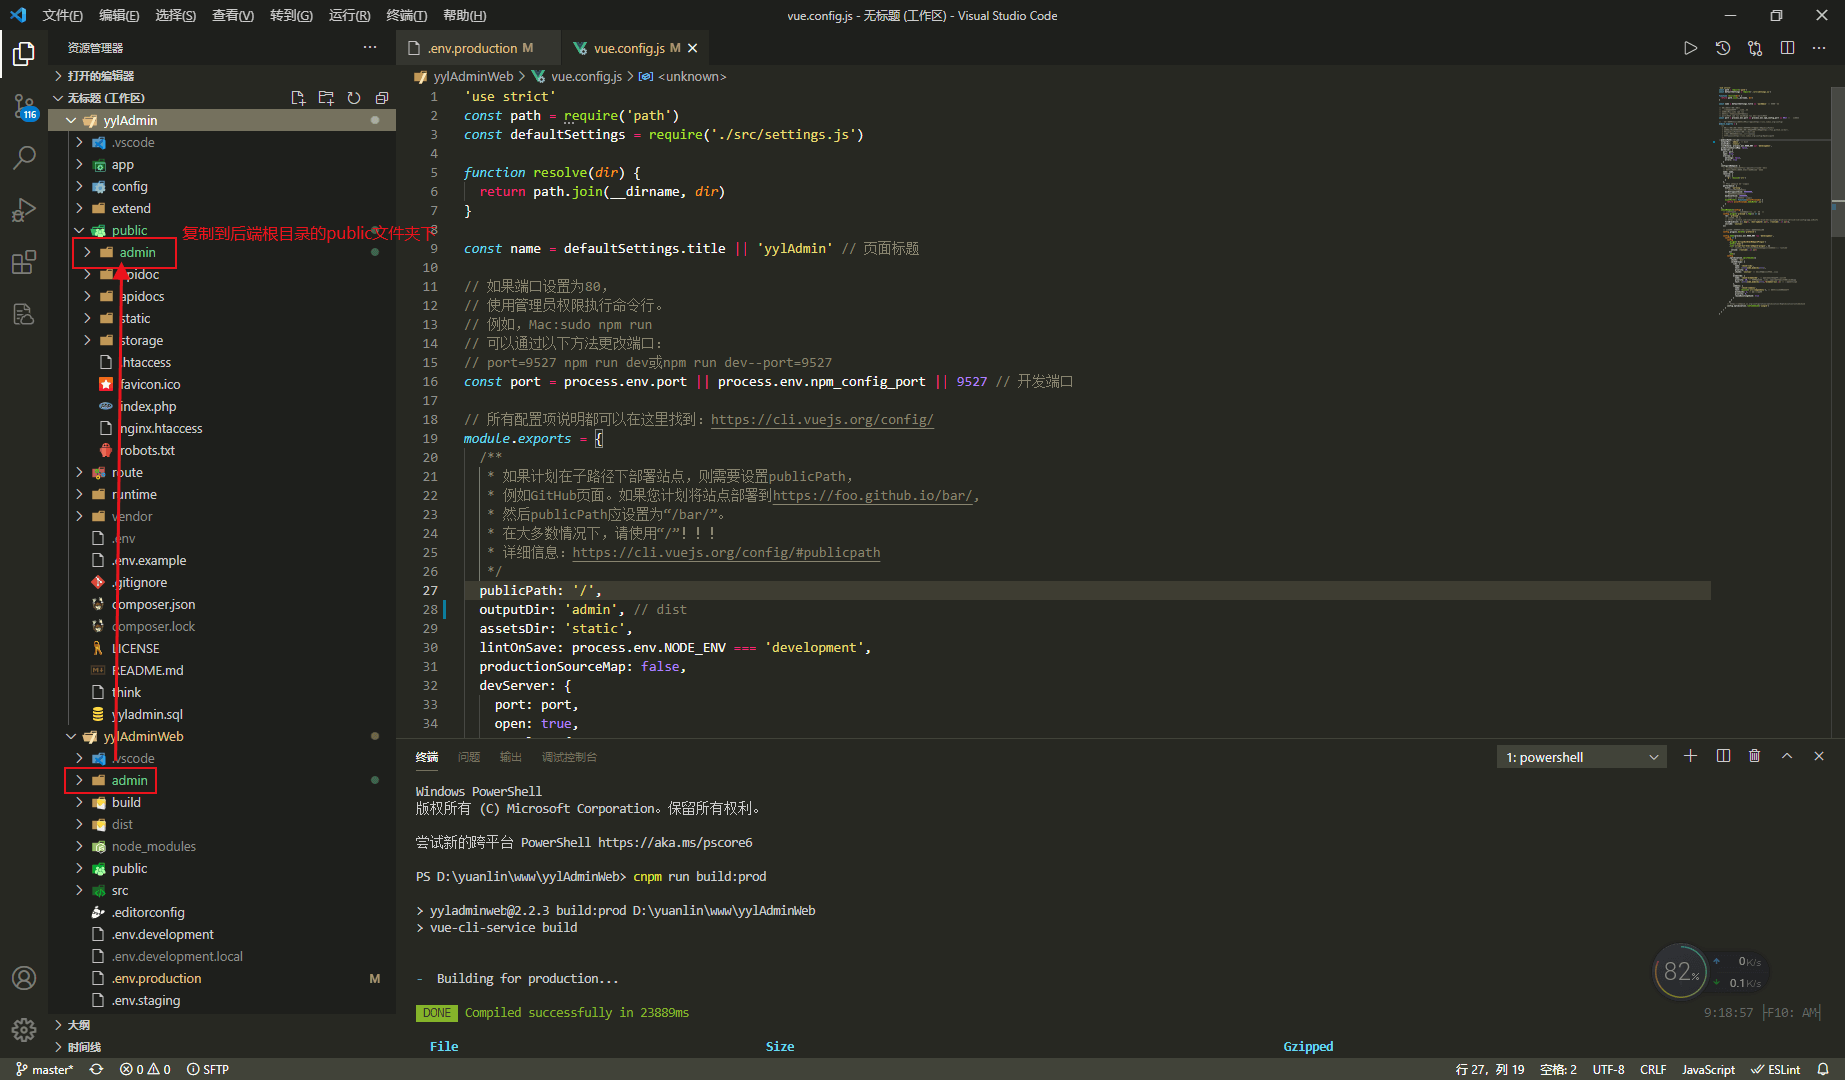Maximize terminal panel with up chevron
This screenshot has height=1080, width=1845.
click(1787, 756)
